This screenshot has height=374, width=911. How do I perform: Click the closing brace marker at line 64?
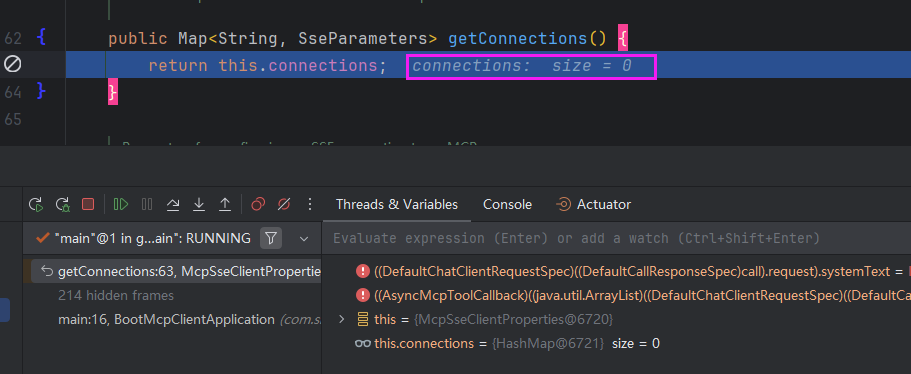(41, 90)
